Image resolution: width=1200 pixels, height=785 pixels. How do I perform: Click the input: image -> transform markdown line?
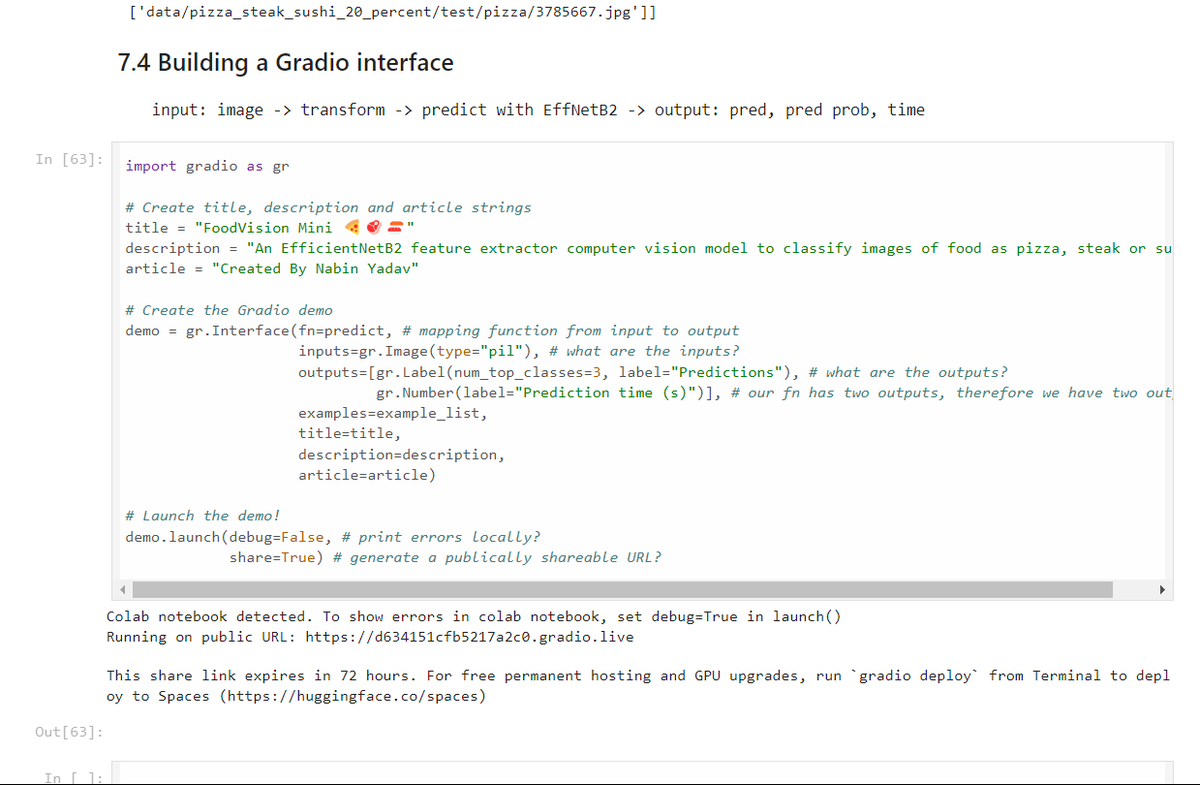coord(538,110)
